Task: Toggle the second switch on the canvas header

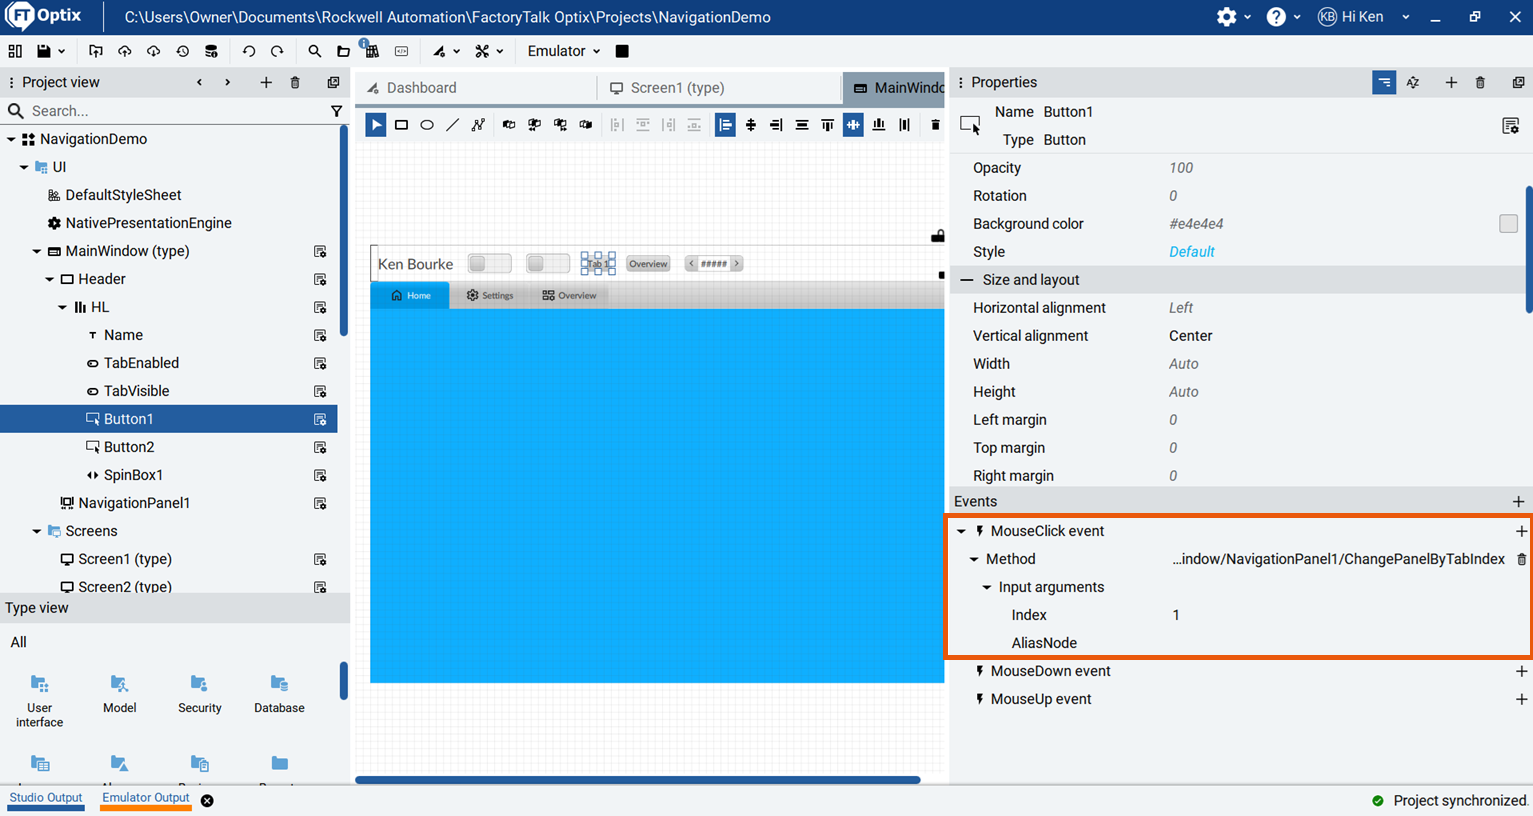Action: (x=548, y=264)
